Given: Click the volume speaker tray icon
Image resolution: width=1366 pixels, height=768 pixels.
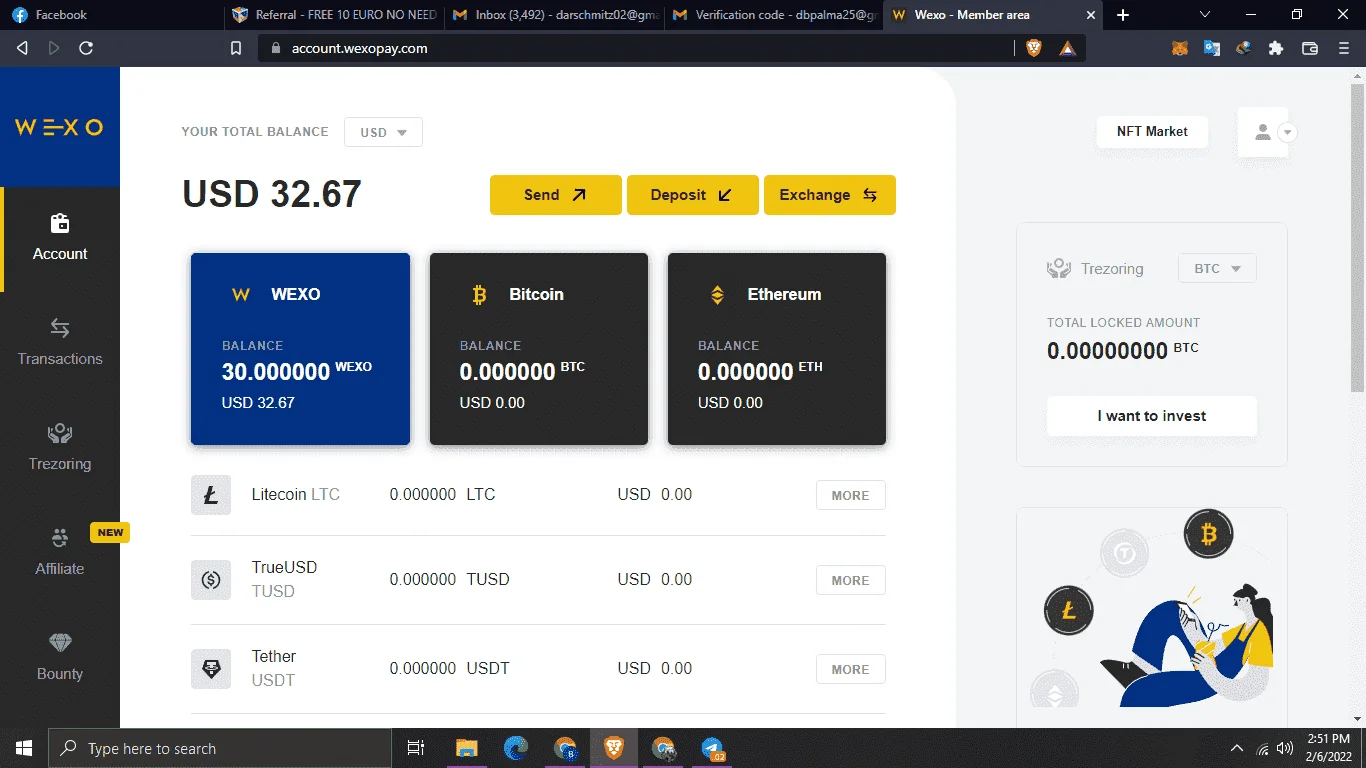Looking at the screenshot, I should point(1285,748).
